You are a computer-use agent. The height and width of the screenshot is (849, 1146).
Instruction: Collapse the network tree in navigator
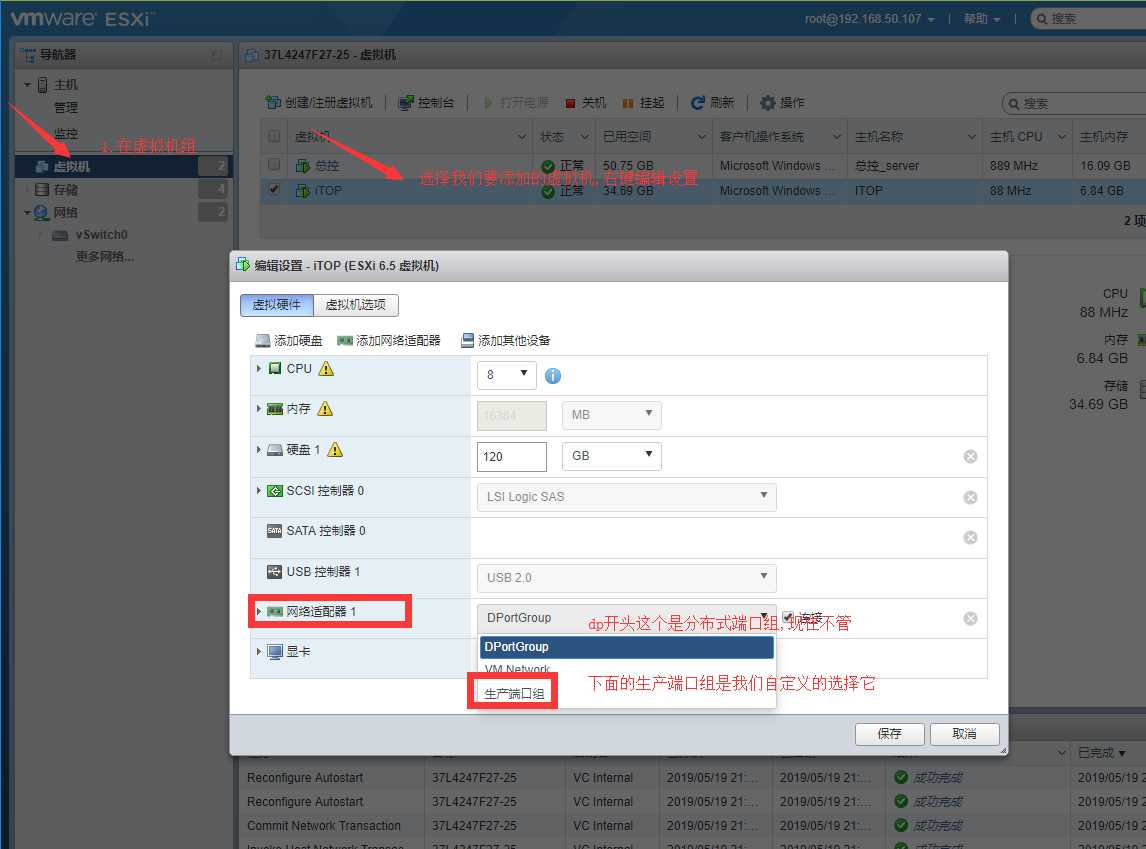pos(27,213)
